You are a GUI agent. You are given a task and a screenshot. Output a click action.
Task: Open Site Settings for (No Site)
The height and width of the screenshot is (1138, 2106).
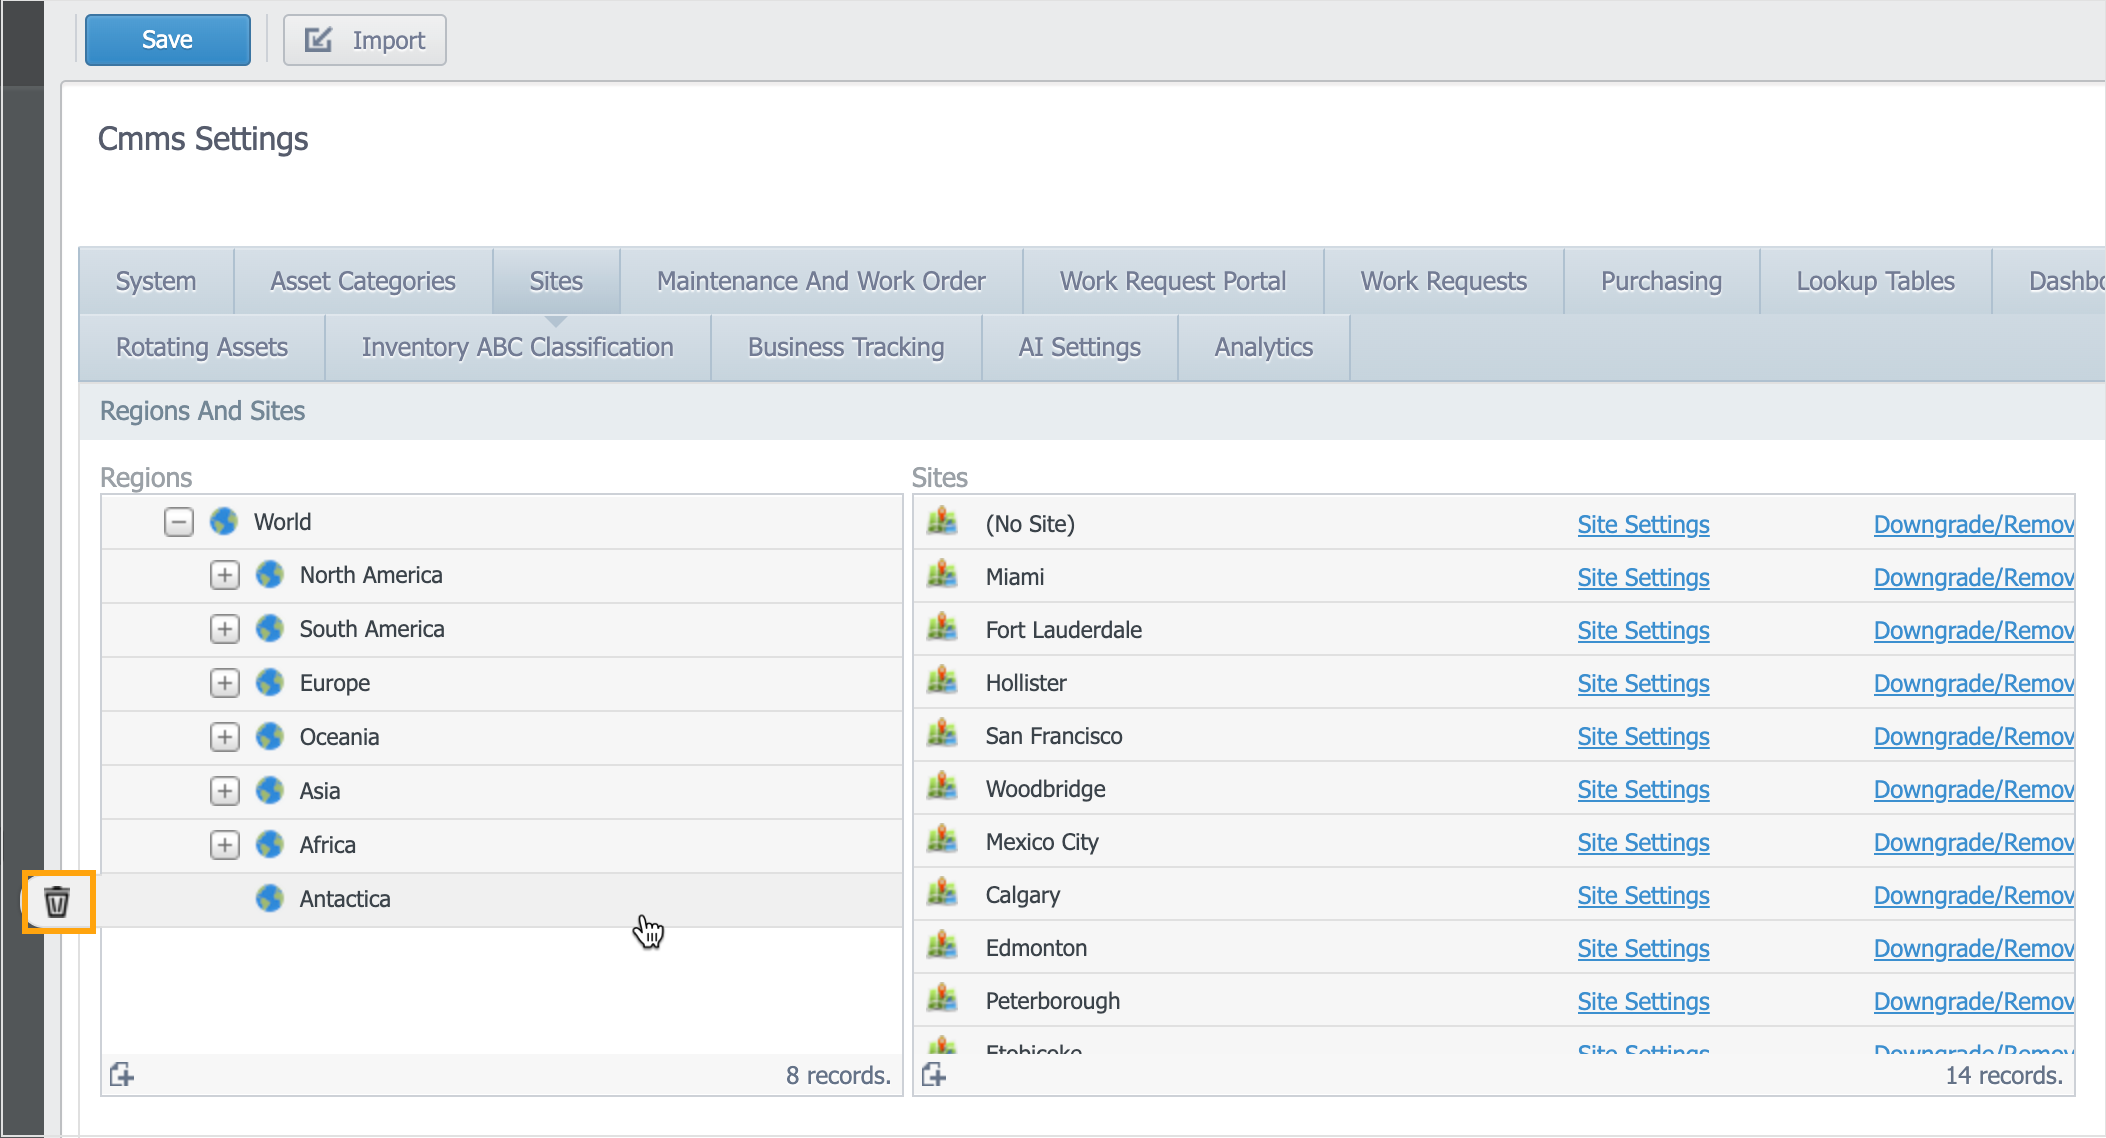click(1643, 524)
